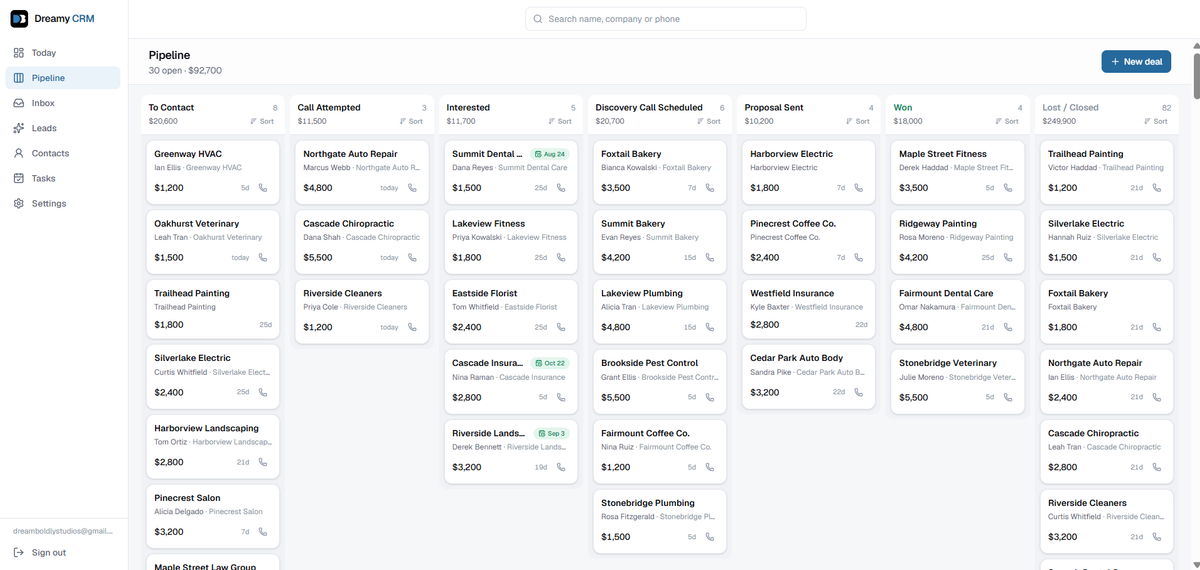This screenshot has width=1200, height=570.
Task: Sort the Lost / Closed column
Action: tap(1158, 121)
